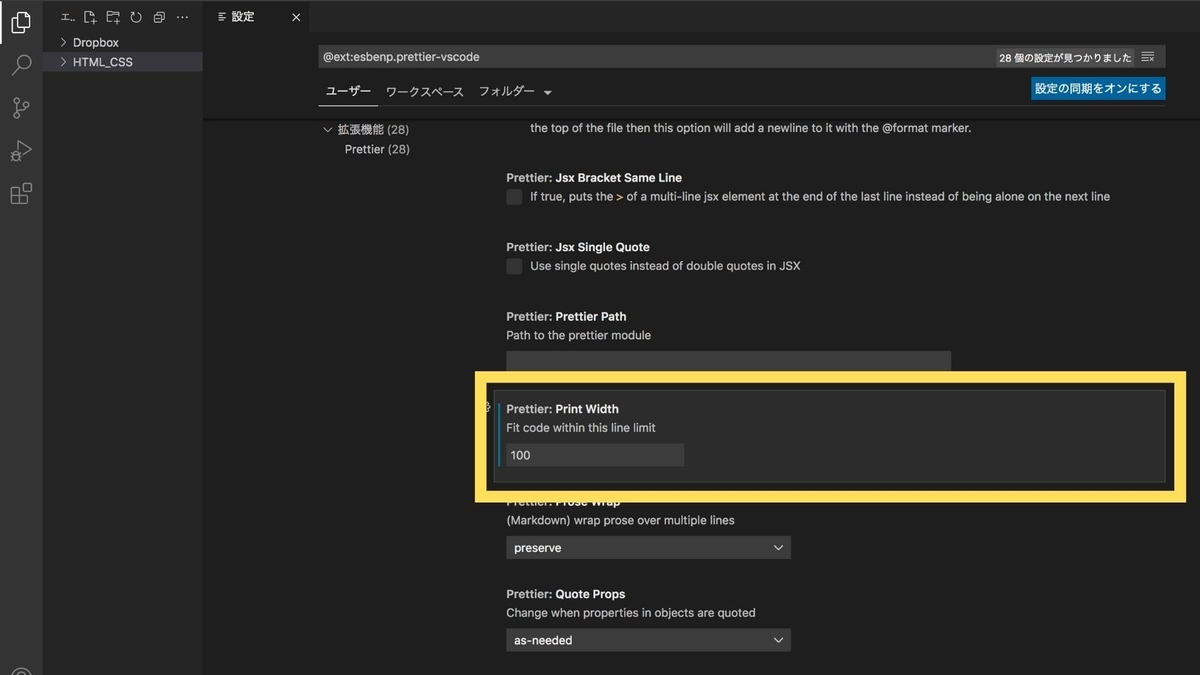The height and width of the screenshot is (675, 1200).
Task: Open Explorer more actions ellipsis menu
Action: [182, 17]
